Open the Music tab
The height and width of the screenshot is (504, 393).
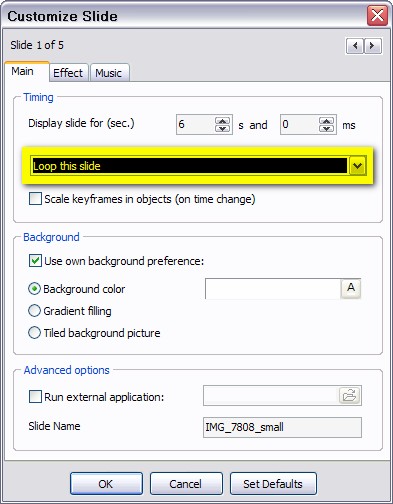click(x=109, y=73)
